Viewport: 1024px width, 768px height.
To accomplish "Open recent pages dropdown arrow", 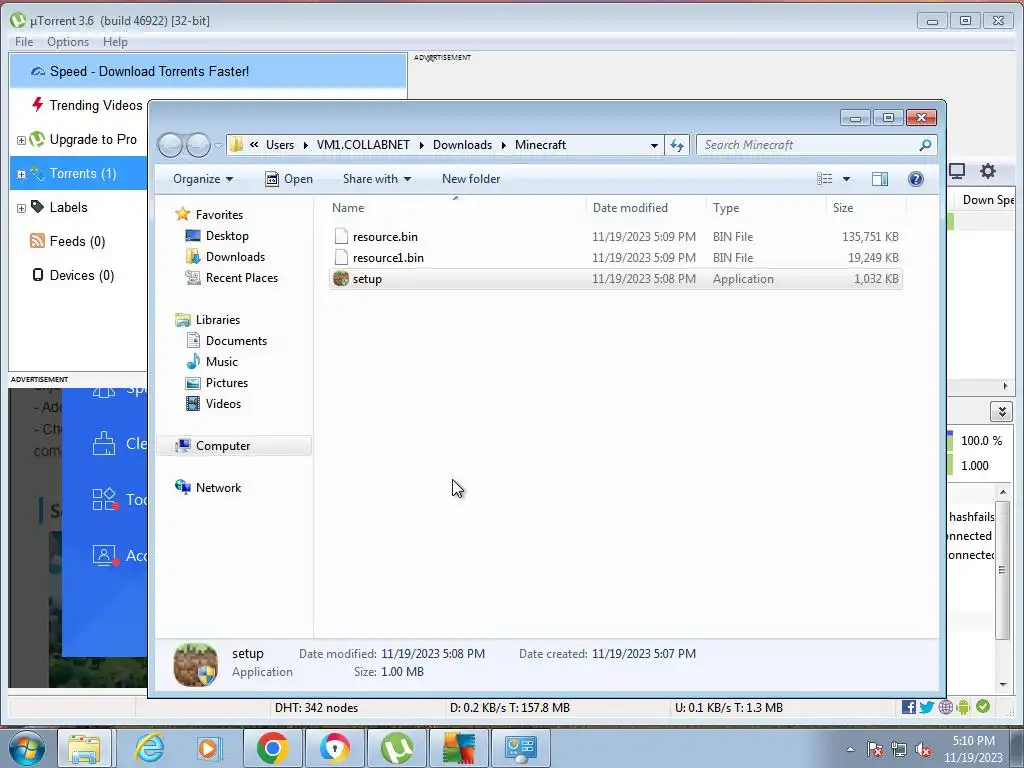I will [x=218, y=145].
